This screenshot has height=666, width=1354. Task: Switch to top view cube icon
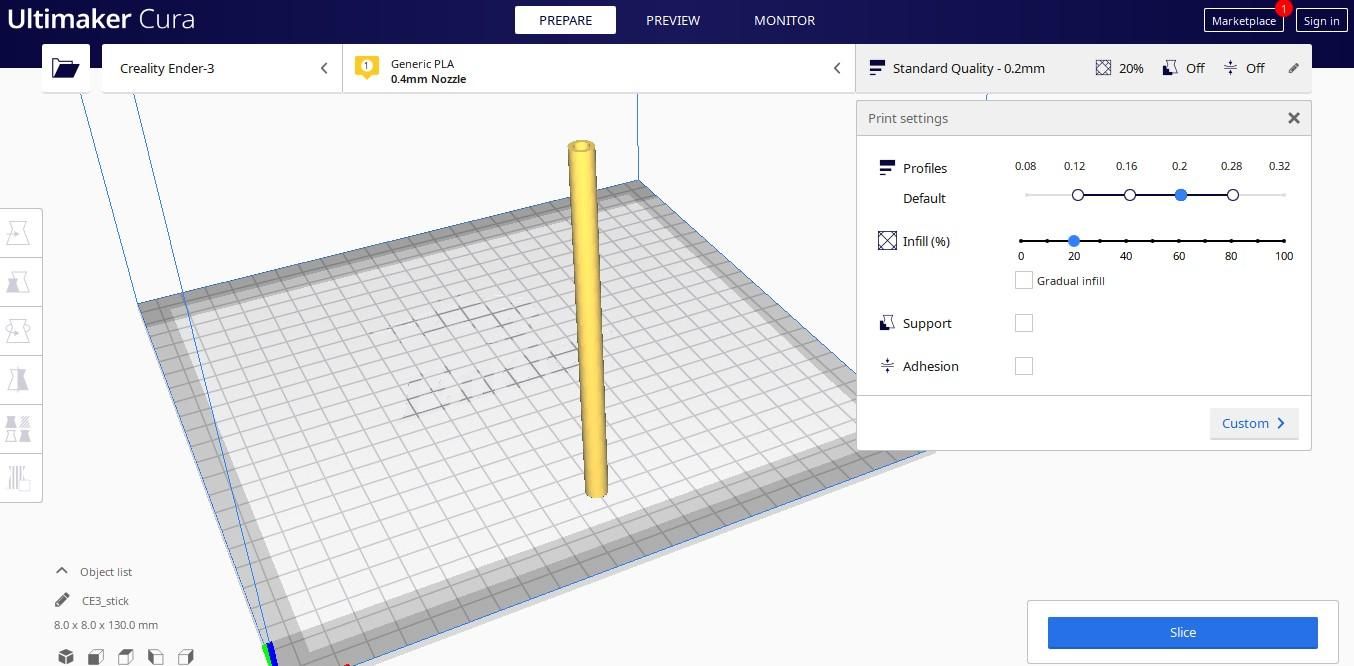(x=125, y=656)
